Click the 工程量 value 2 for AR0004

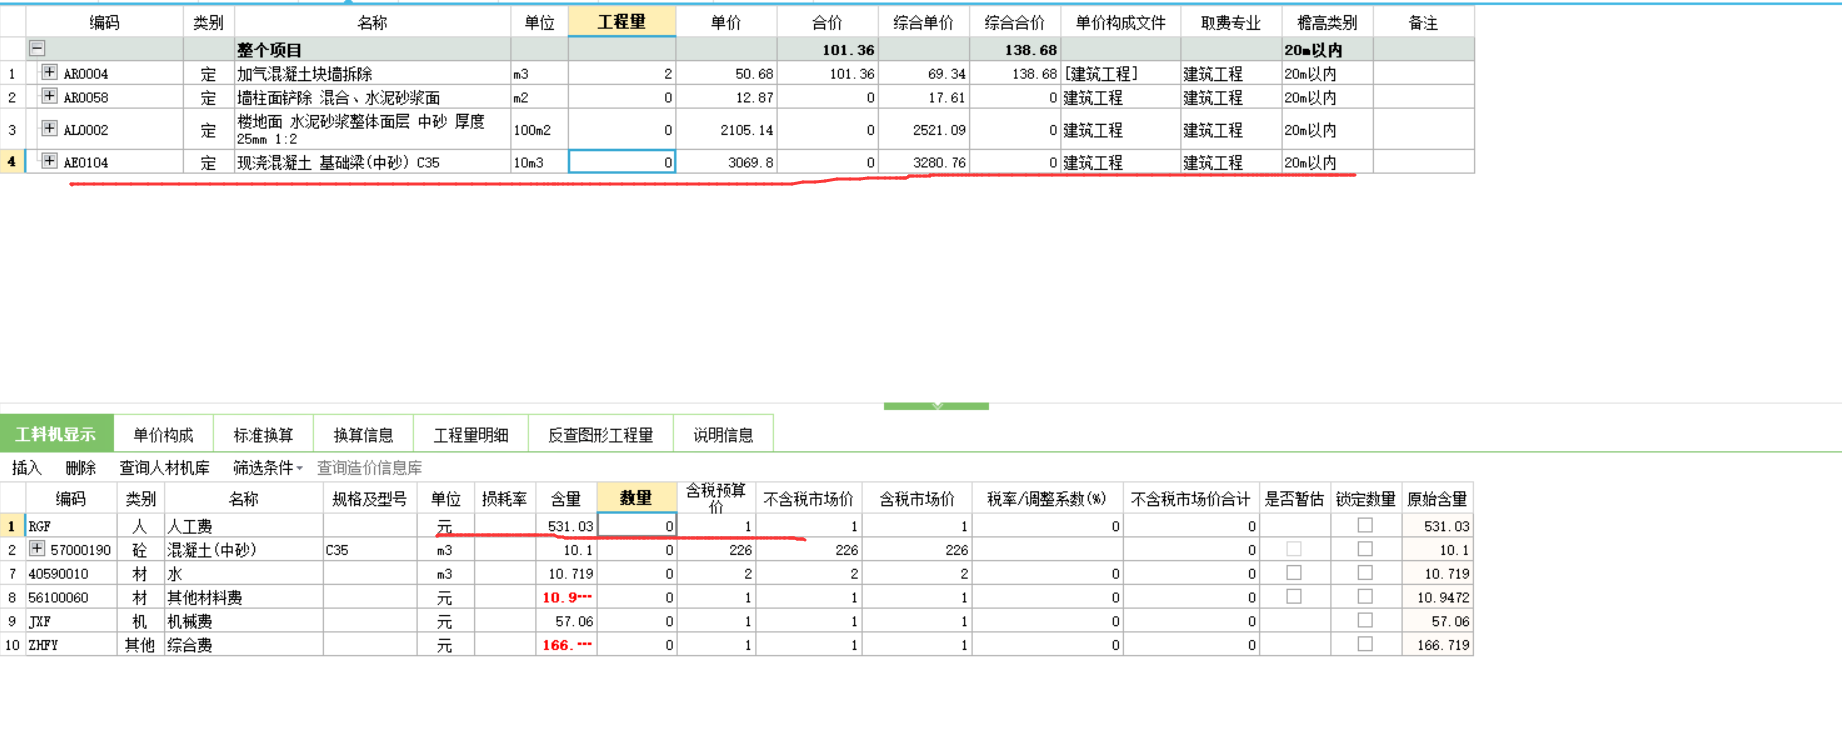click(622, 73)
